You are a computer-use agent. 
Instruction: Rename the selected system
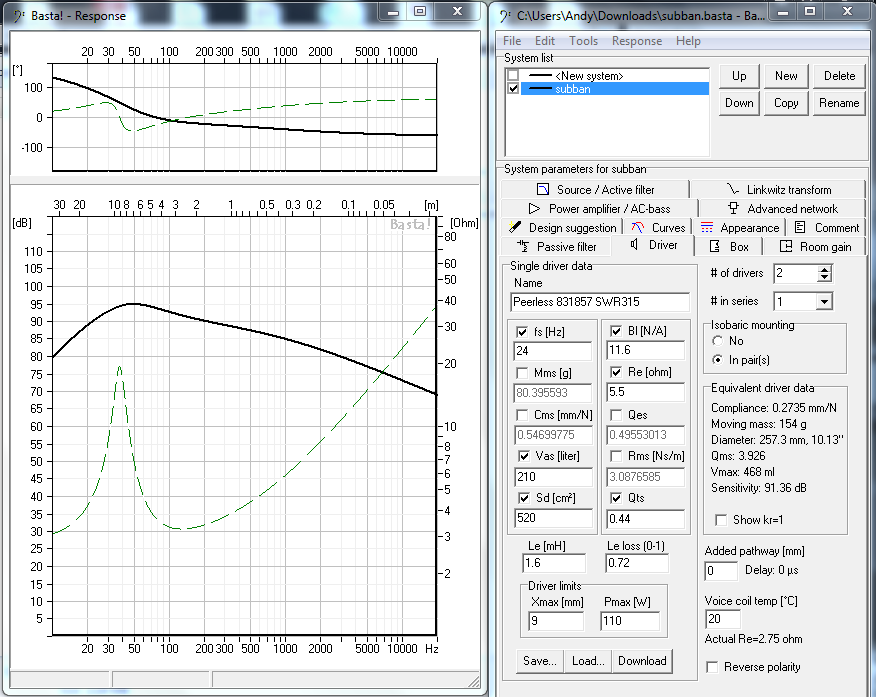839,103
